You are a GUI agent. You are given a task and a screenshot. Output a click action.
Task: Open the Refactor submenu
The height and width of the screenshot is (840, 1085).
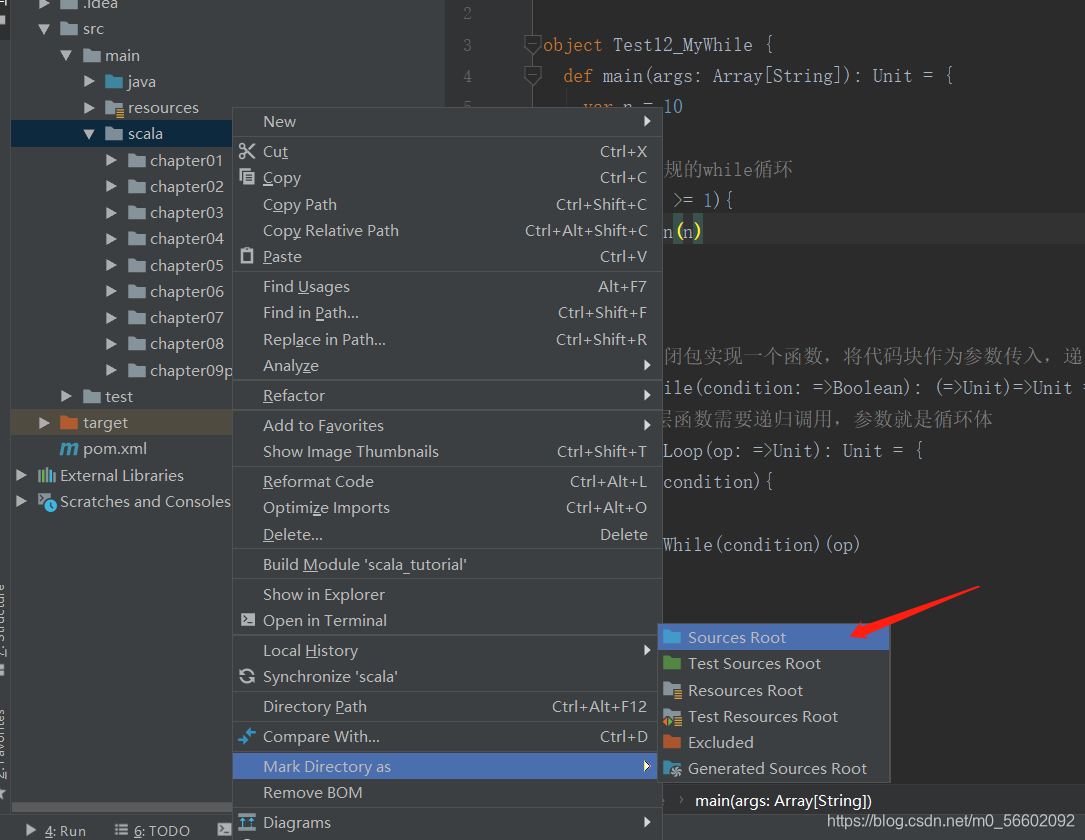pyautogui.click(x=448, y=395)
